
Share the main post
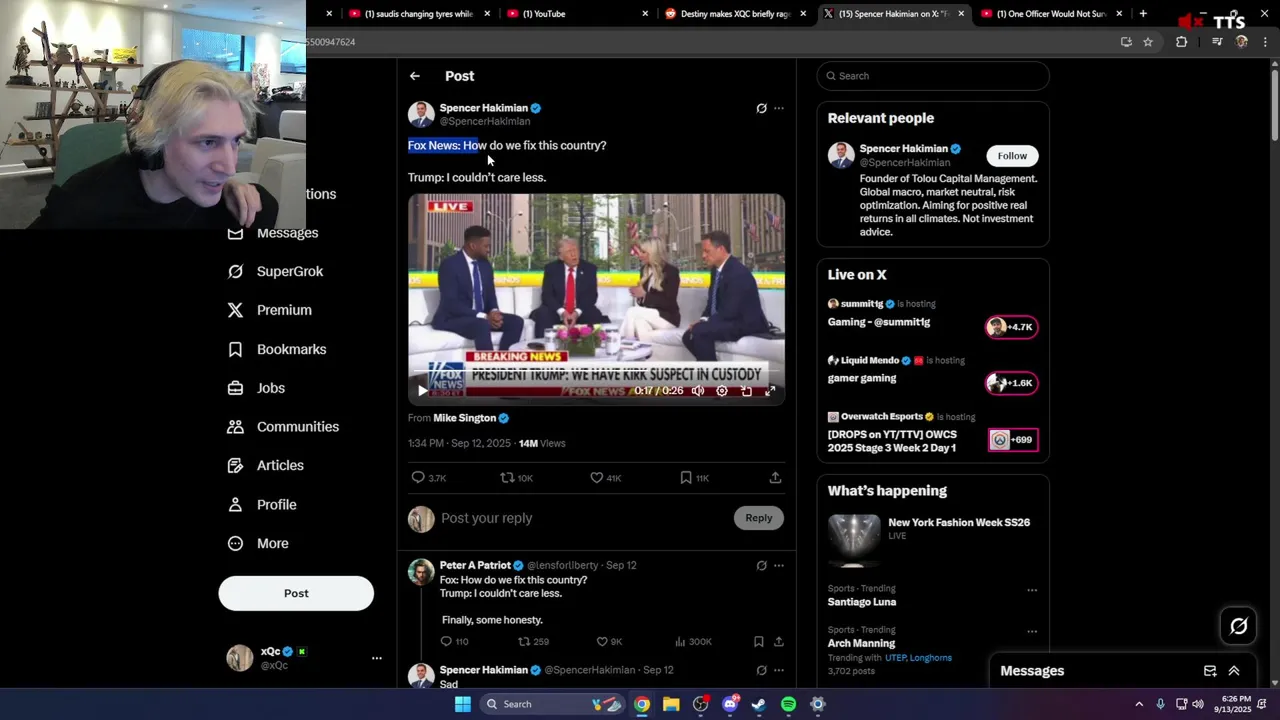tap(775, 478)
